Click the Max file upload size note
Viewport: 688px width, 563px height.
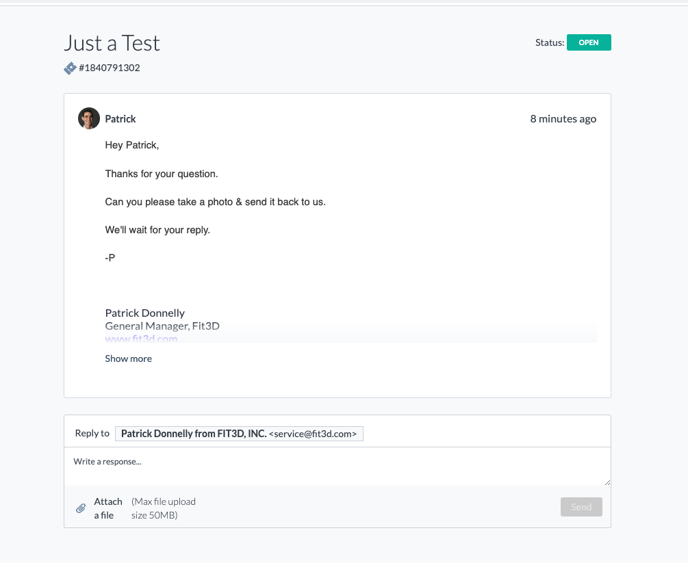pos(163,508)
